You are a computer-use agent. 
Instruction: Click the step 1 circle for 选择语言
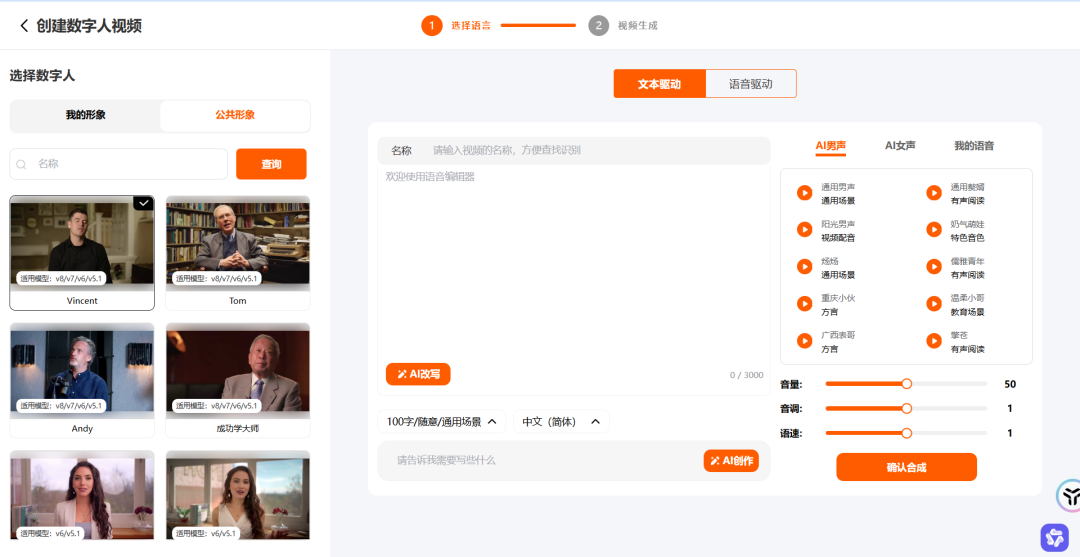pos(432,26)
